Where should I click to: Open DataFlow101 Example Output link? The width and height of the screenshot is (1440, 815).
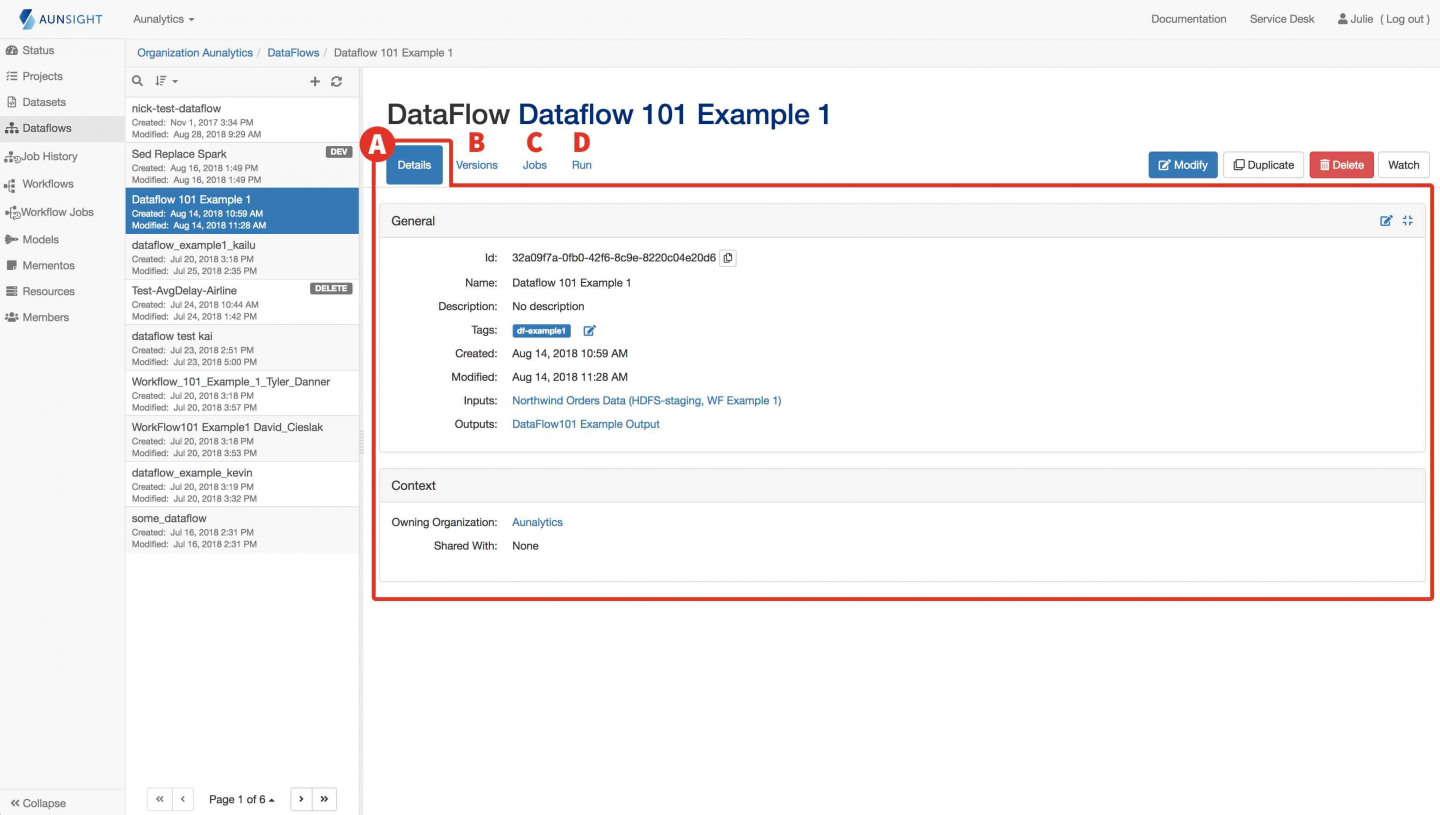(x=586, y=424)
